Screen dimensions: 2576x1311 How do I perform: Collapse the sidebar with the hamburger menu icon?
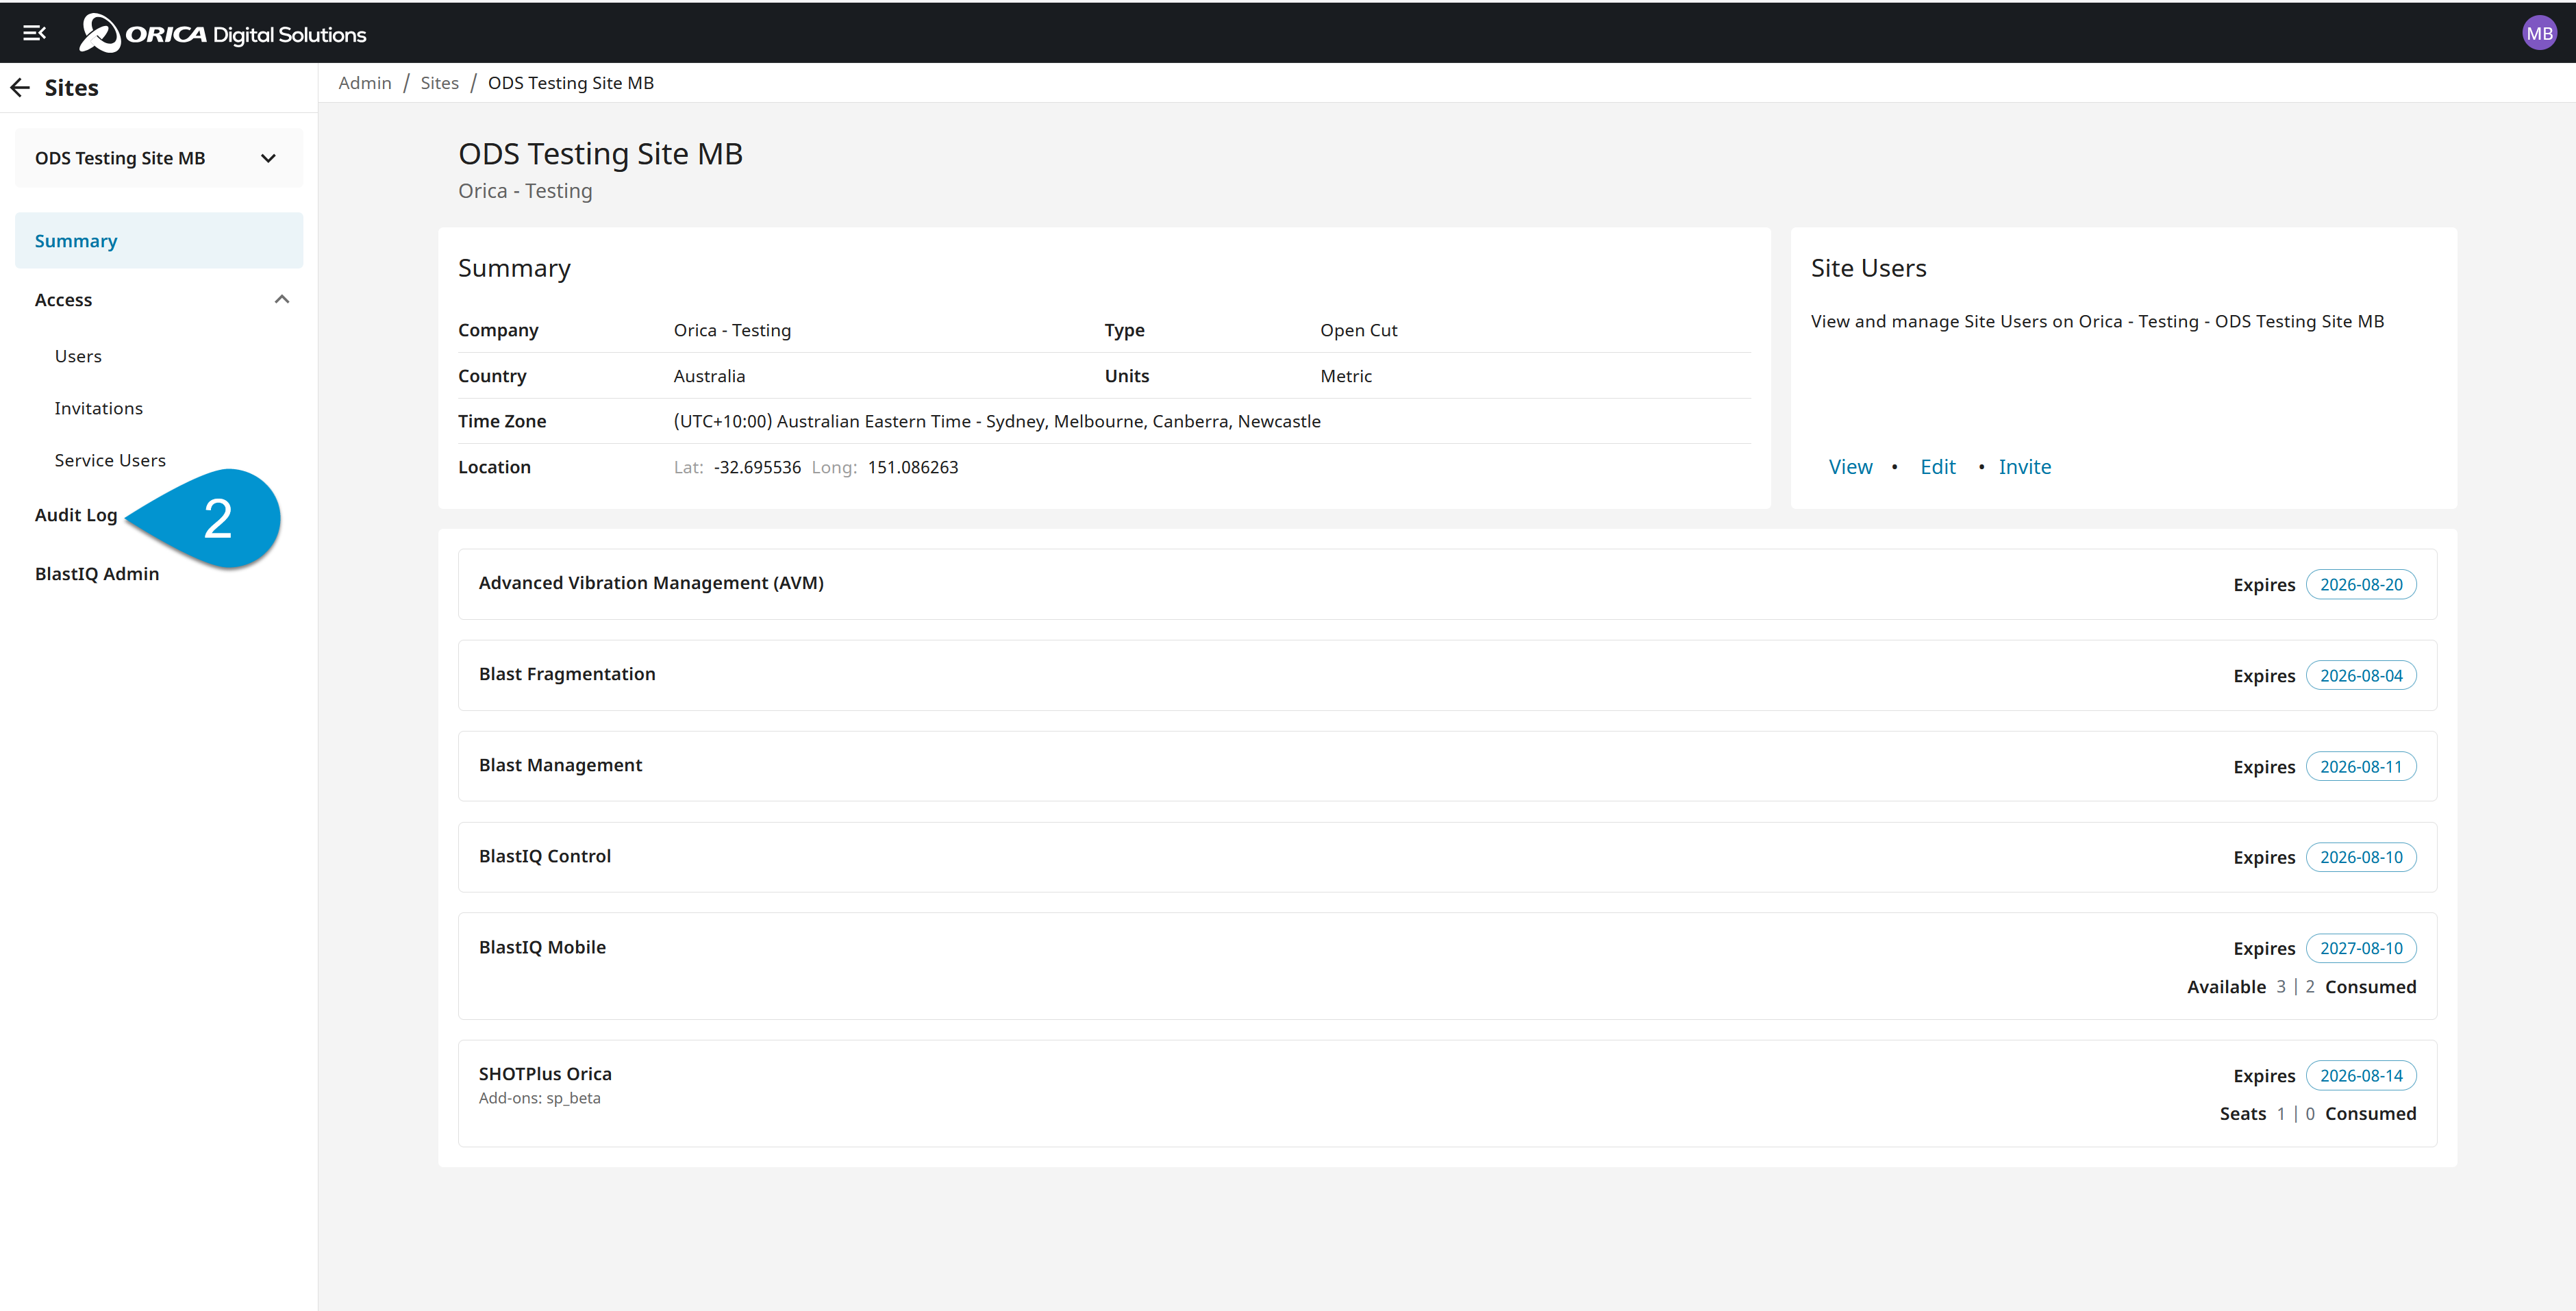34,33
